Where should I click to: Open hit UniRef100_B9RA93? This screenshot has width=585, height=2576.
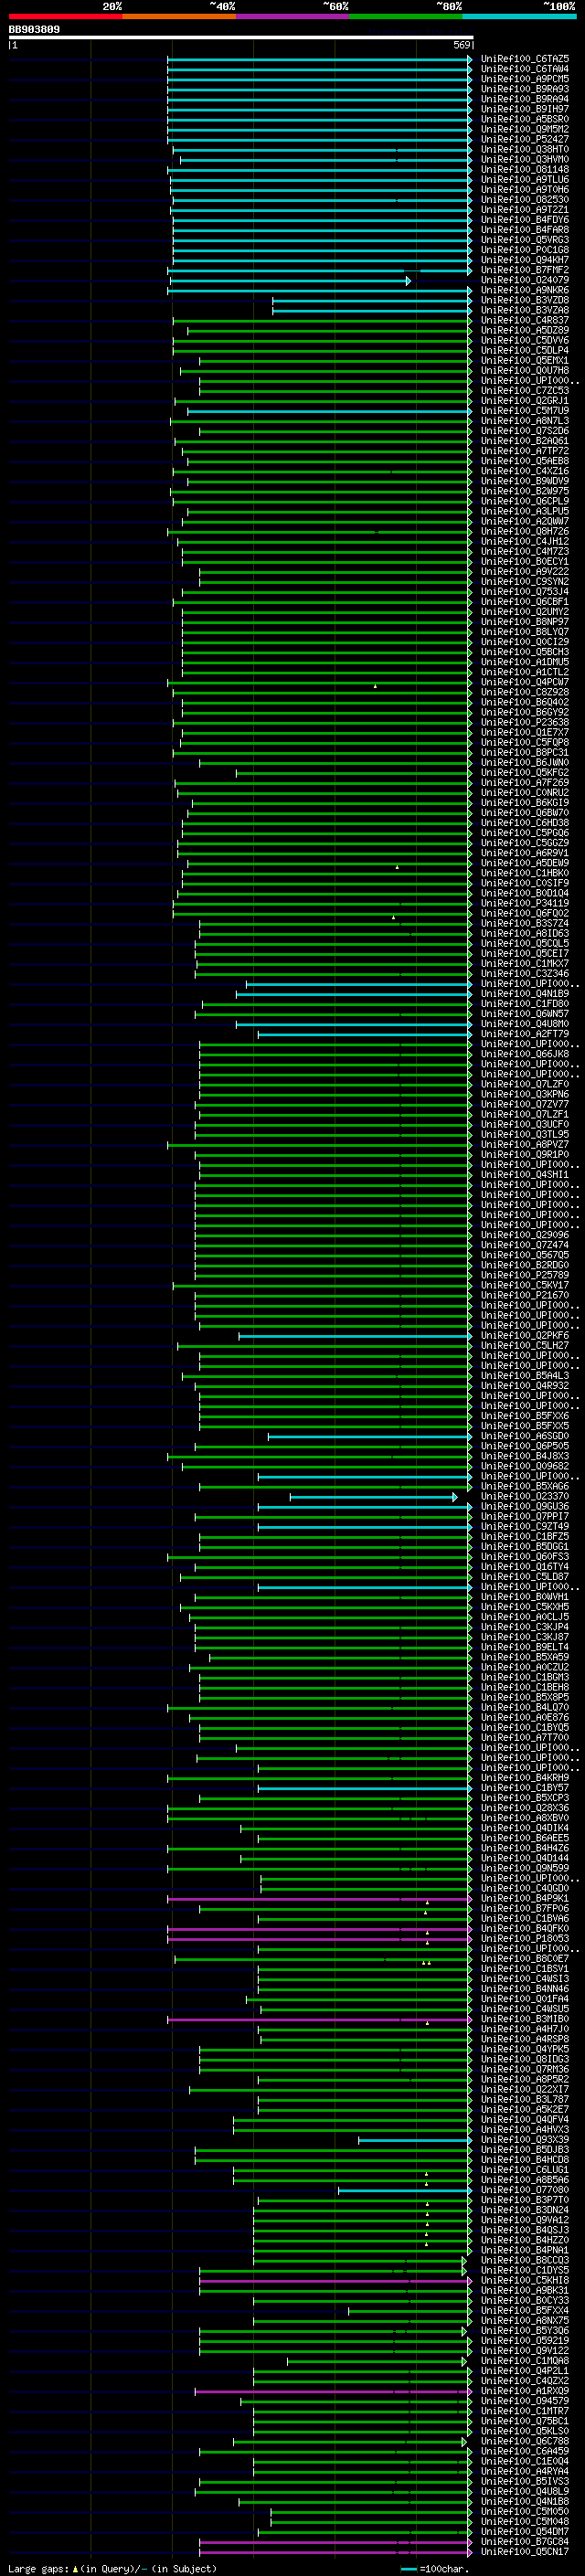pyautogui.click(x=525, y=89)
